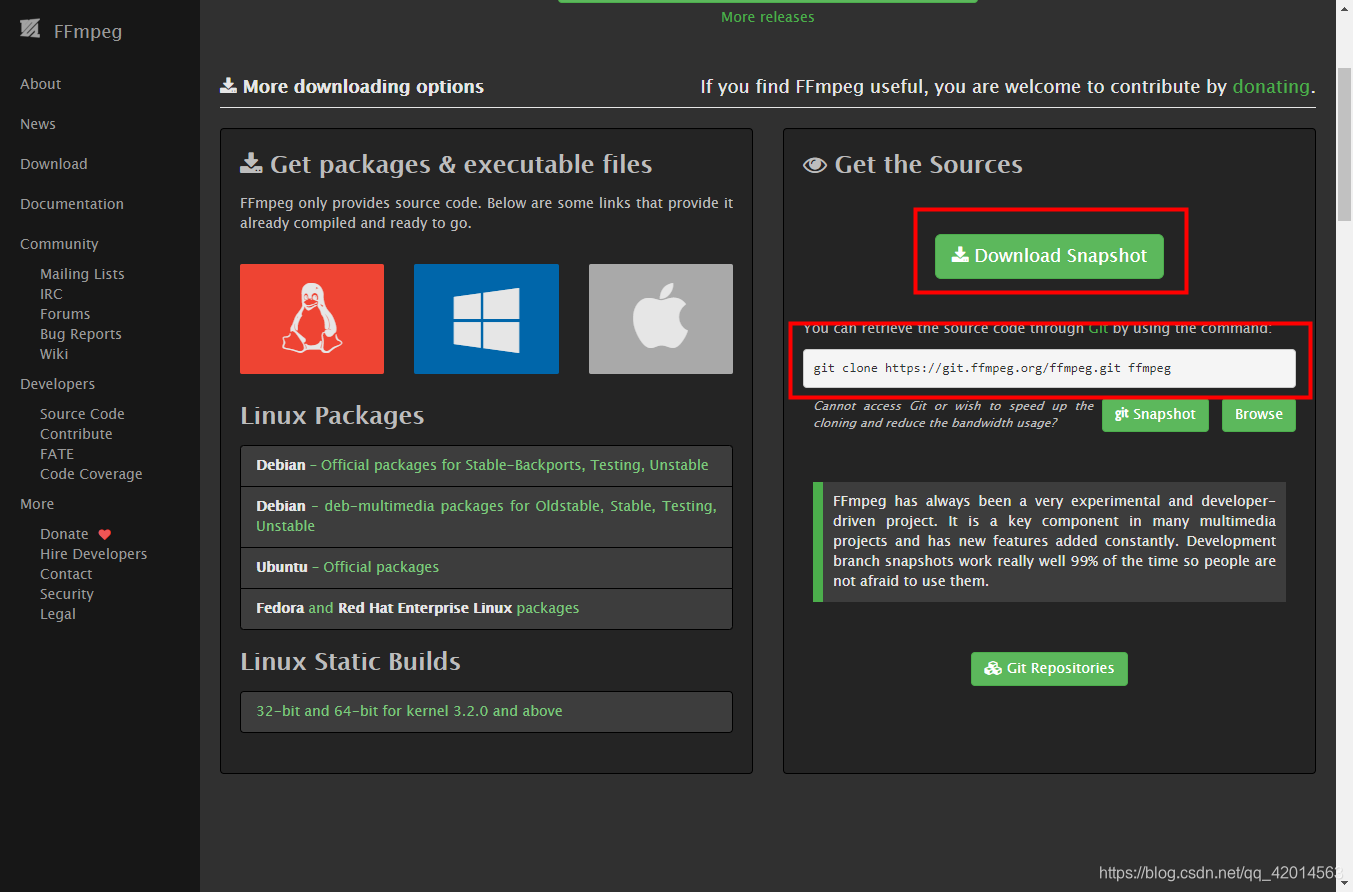
Task: Click the Download Snapshot button
Action: coord(1049,256)
